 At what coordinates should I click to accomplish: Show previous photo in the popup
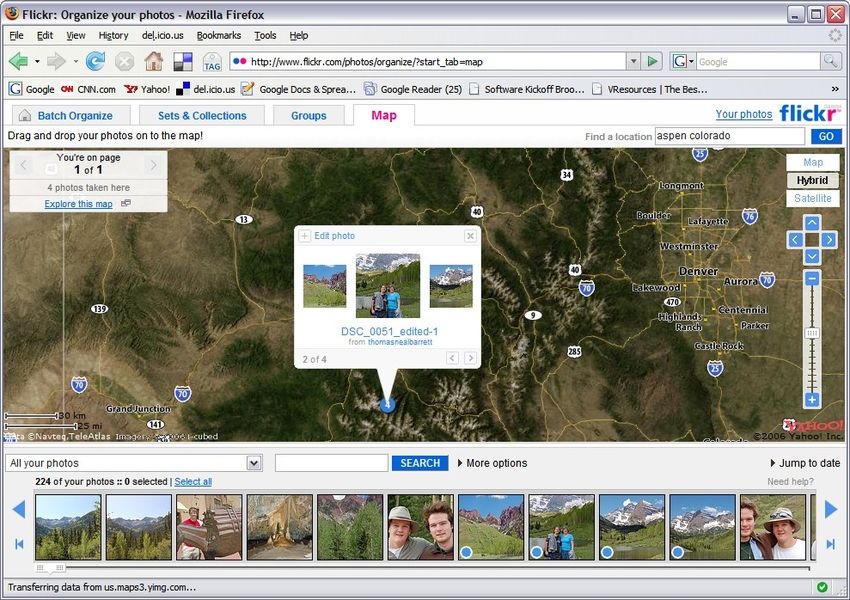[x=452, y=358]
